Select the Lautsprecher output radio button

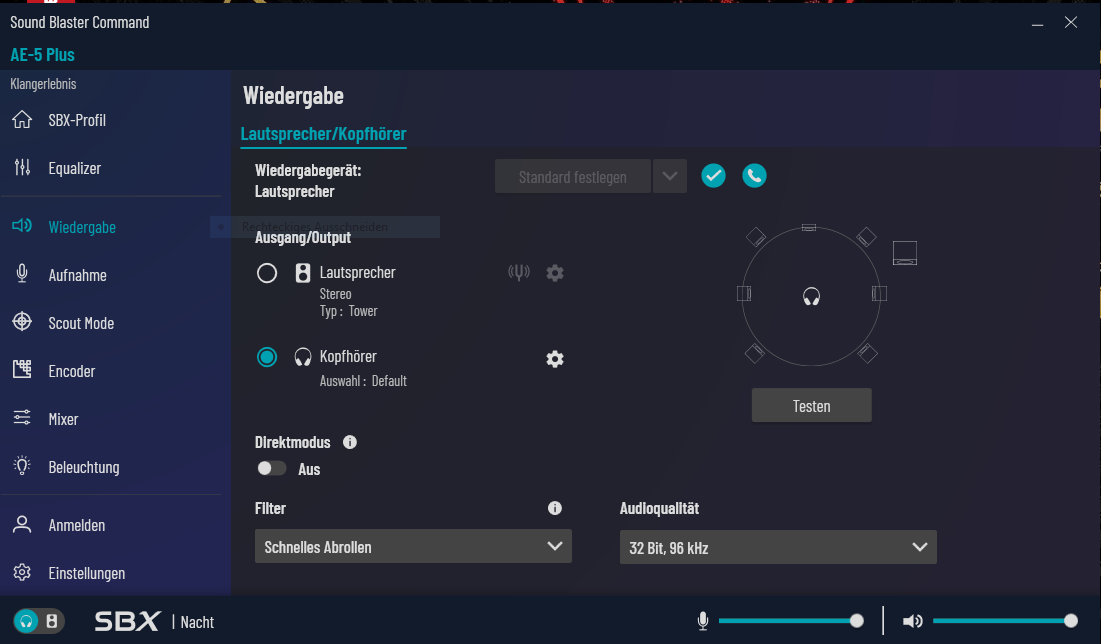coord(267,272)
